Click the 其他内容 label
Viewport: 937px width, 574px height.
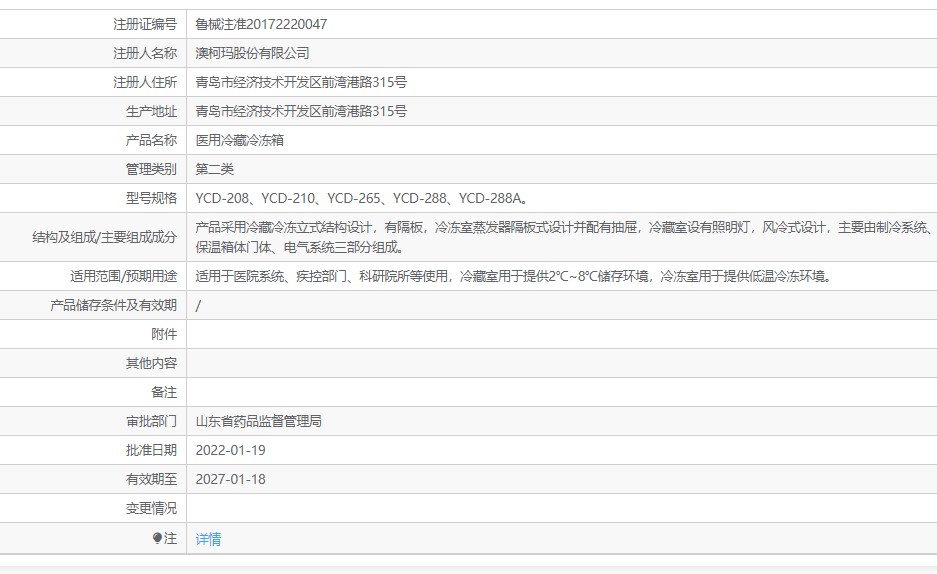(151, 363)
